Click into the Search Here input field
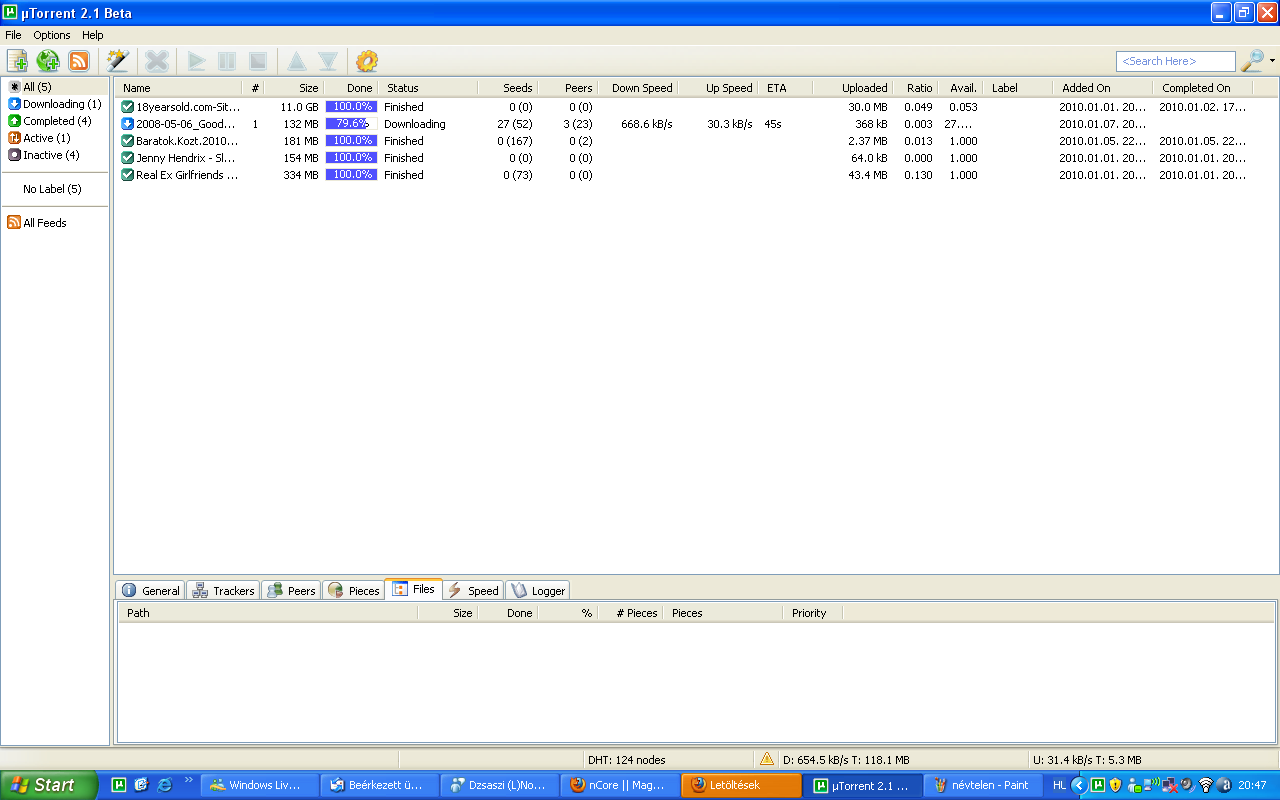1280x800 pixels. [x=1175, y=61]
